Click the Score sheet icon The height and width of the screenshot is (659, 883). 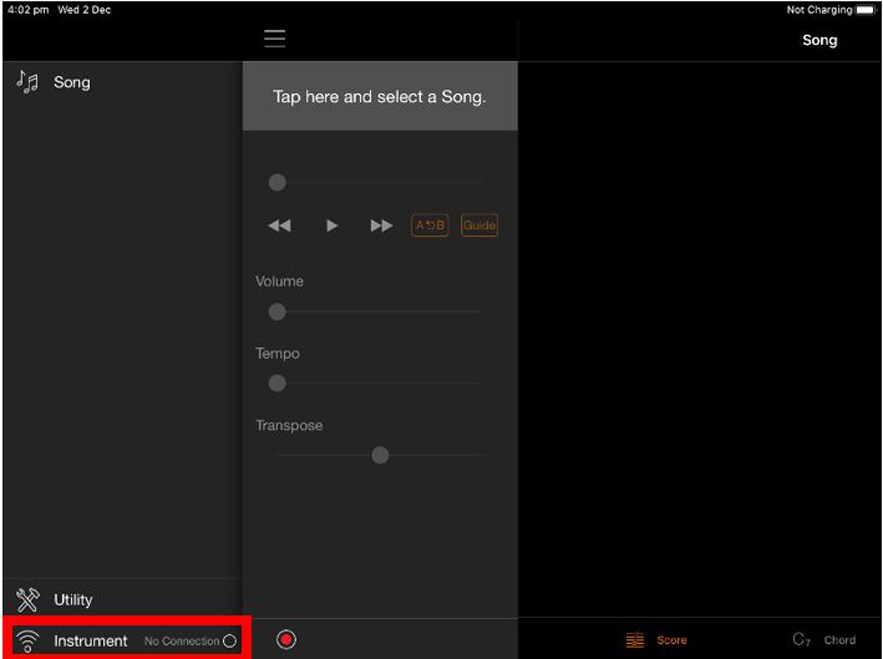(x=635, y=640)
